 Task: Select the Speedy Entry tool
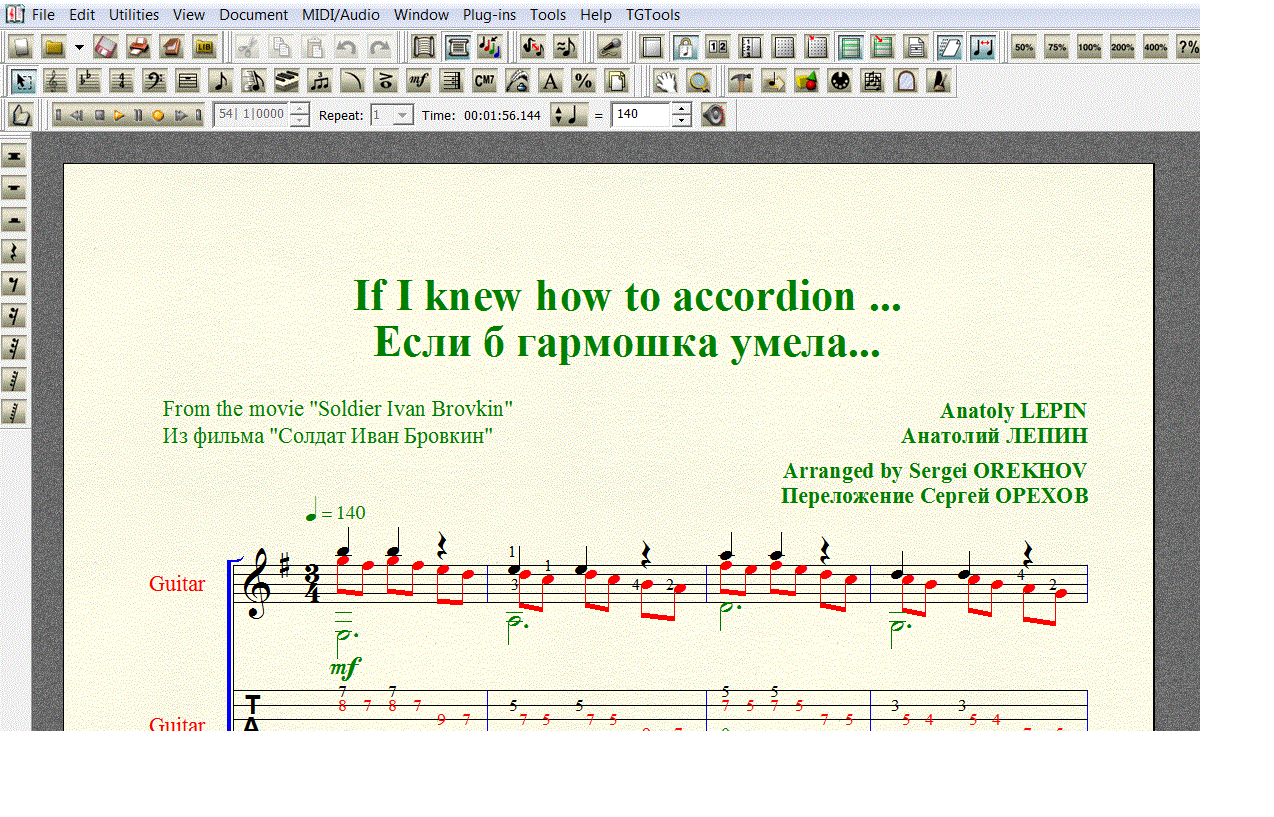point(253,81)
